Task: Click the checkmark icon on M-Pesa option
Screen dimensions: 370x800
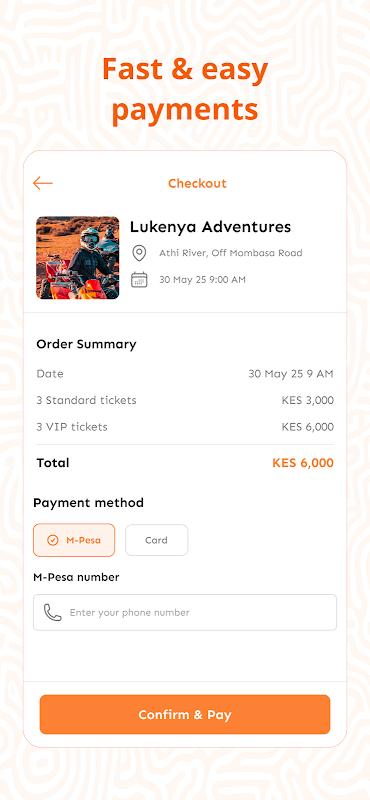Action: coord(53,540)
